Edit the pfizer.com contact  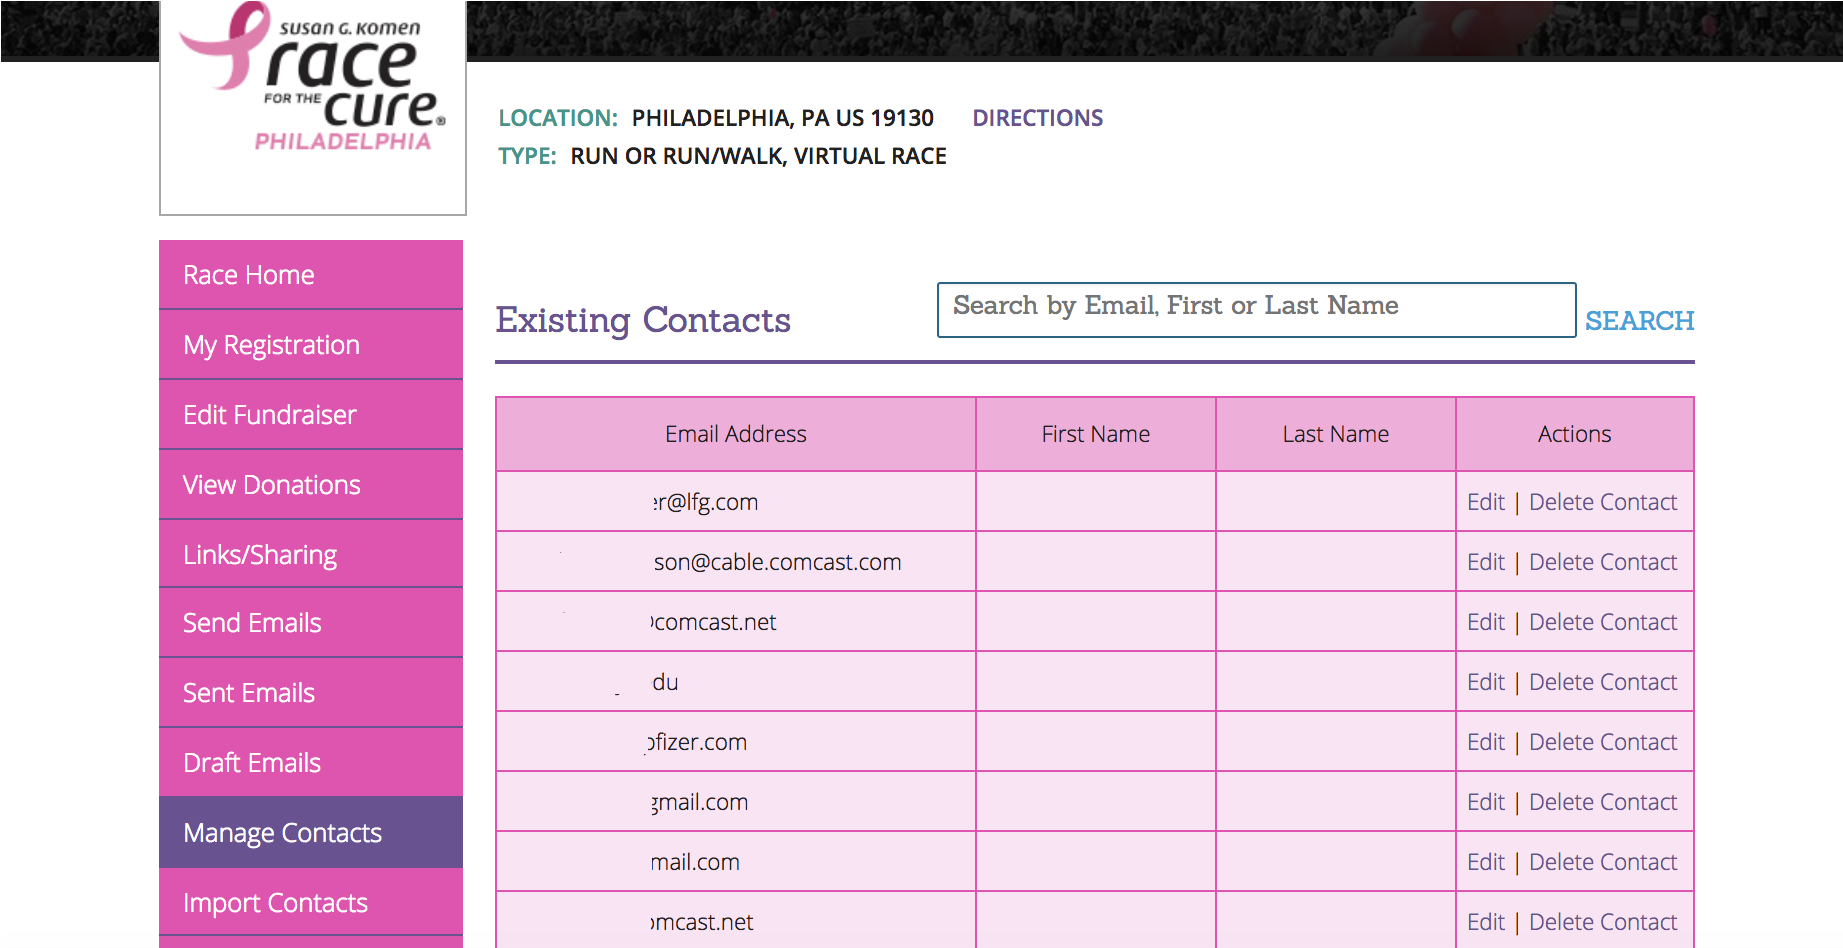(1486, 741)
